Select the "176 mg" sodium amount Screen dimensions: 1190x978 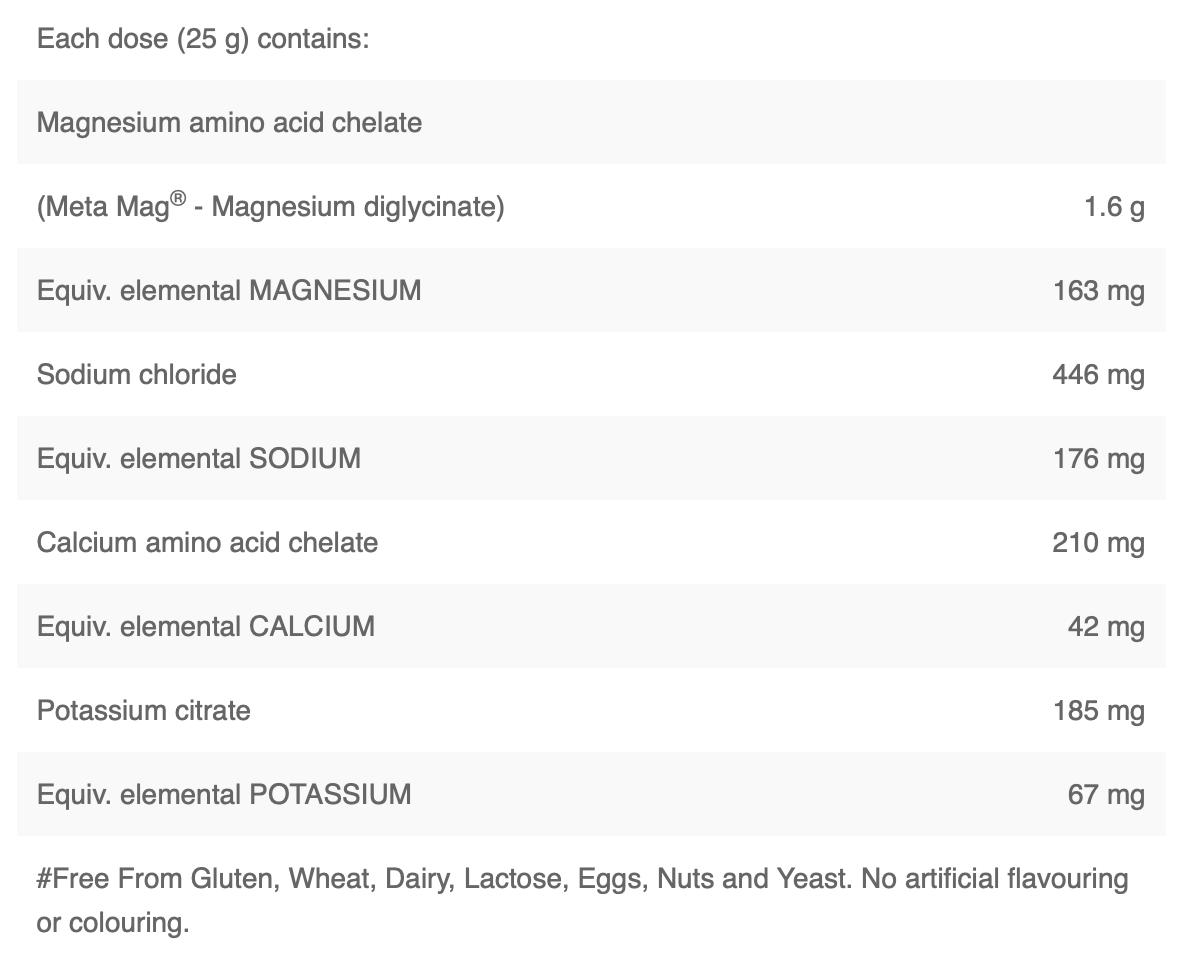point(1098,459)
